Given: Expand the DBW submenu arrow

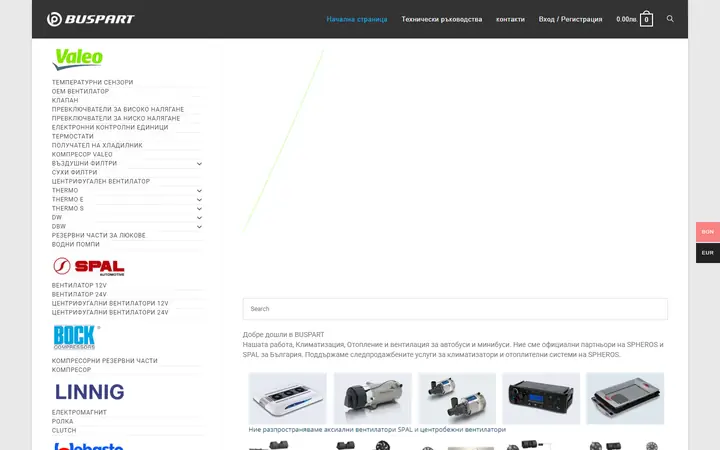Looking at the screenshot, I should pos(199,226).
